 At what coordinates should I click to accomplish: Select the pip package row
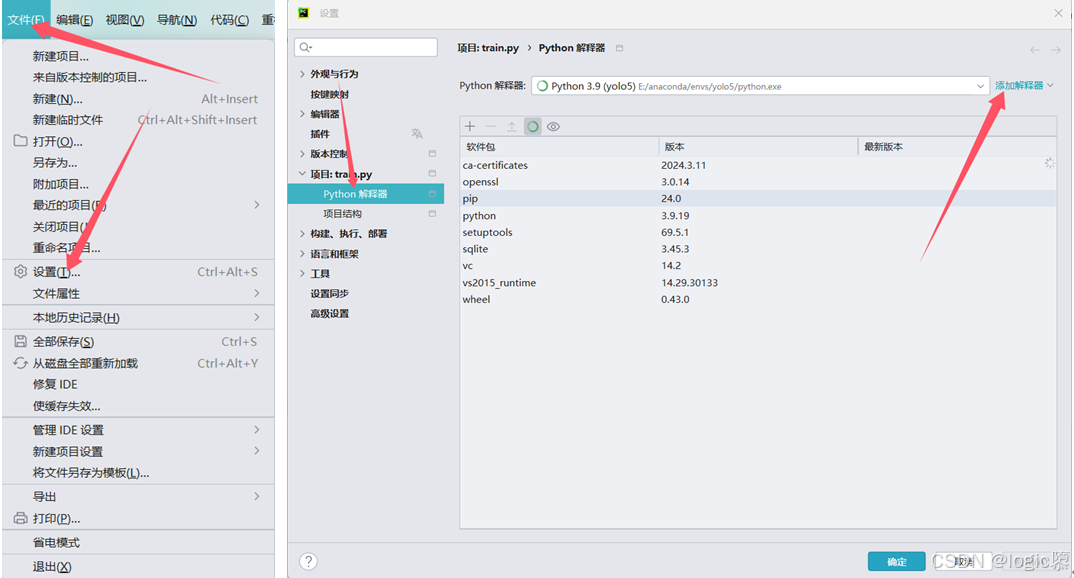tap(758, 199)
